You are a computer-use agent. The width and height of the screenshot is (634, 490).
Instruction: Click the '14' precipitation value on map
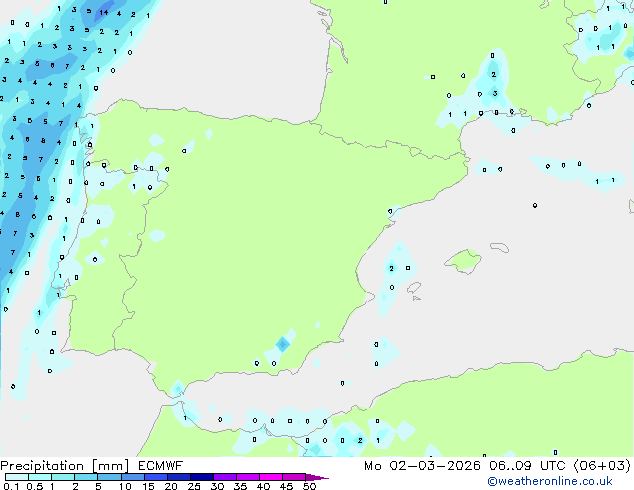point(104,13)
